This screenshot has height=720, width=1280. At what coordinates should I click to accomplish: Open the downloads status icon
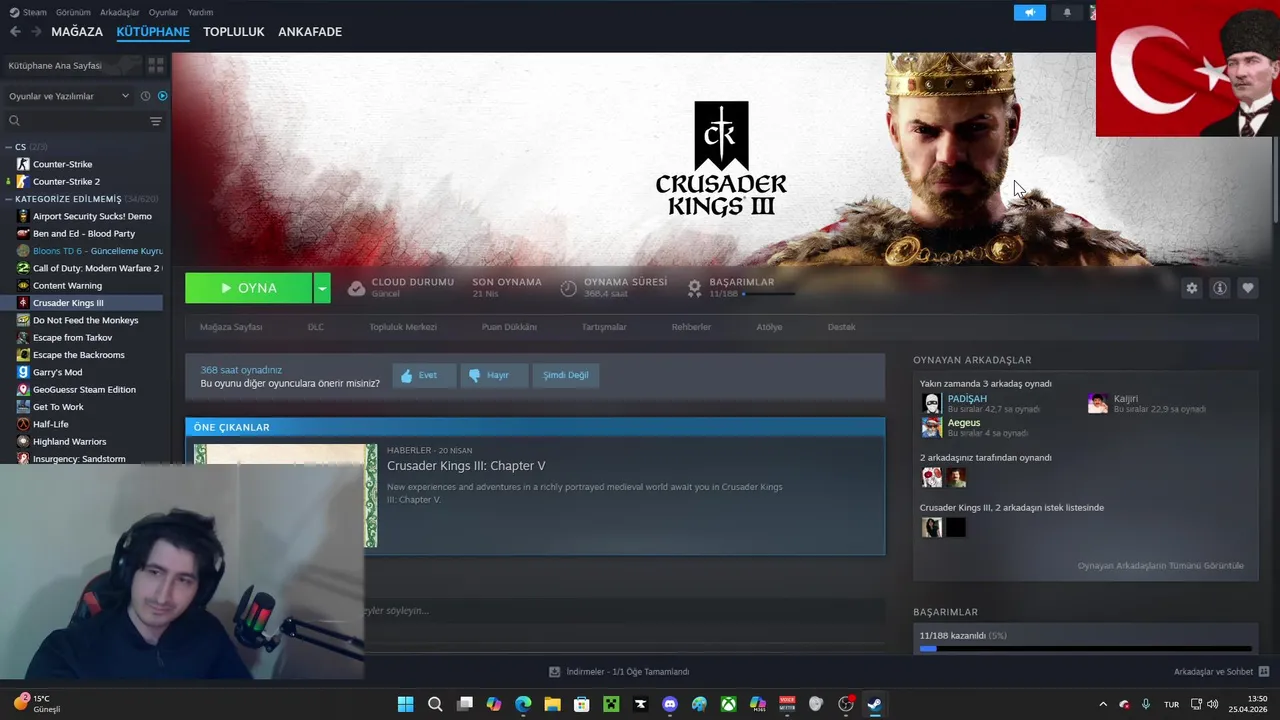[555, 672]
